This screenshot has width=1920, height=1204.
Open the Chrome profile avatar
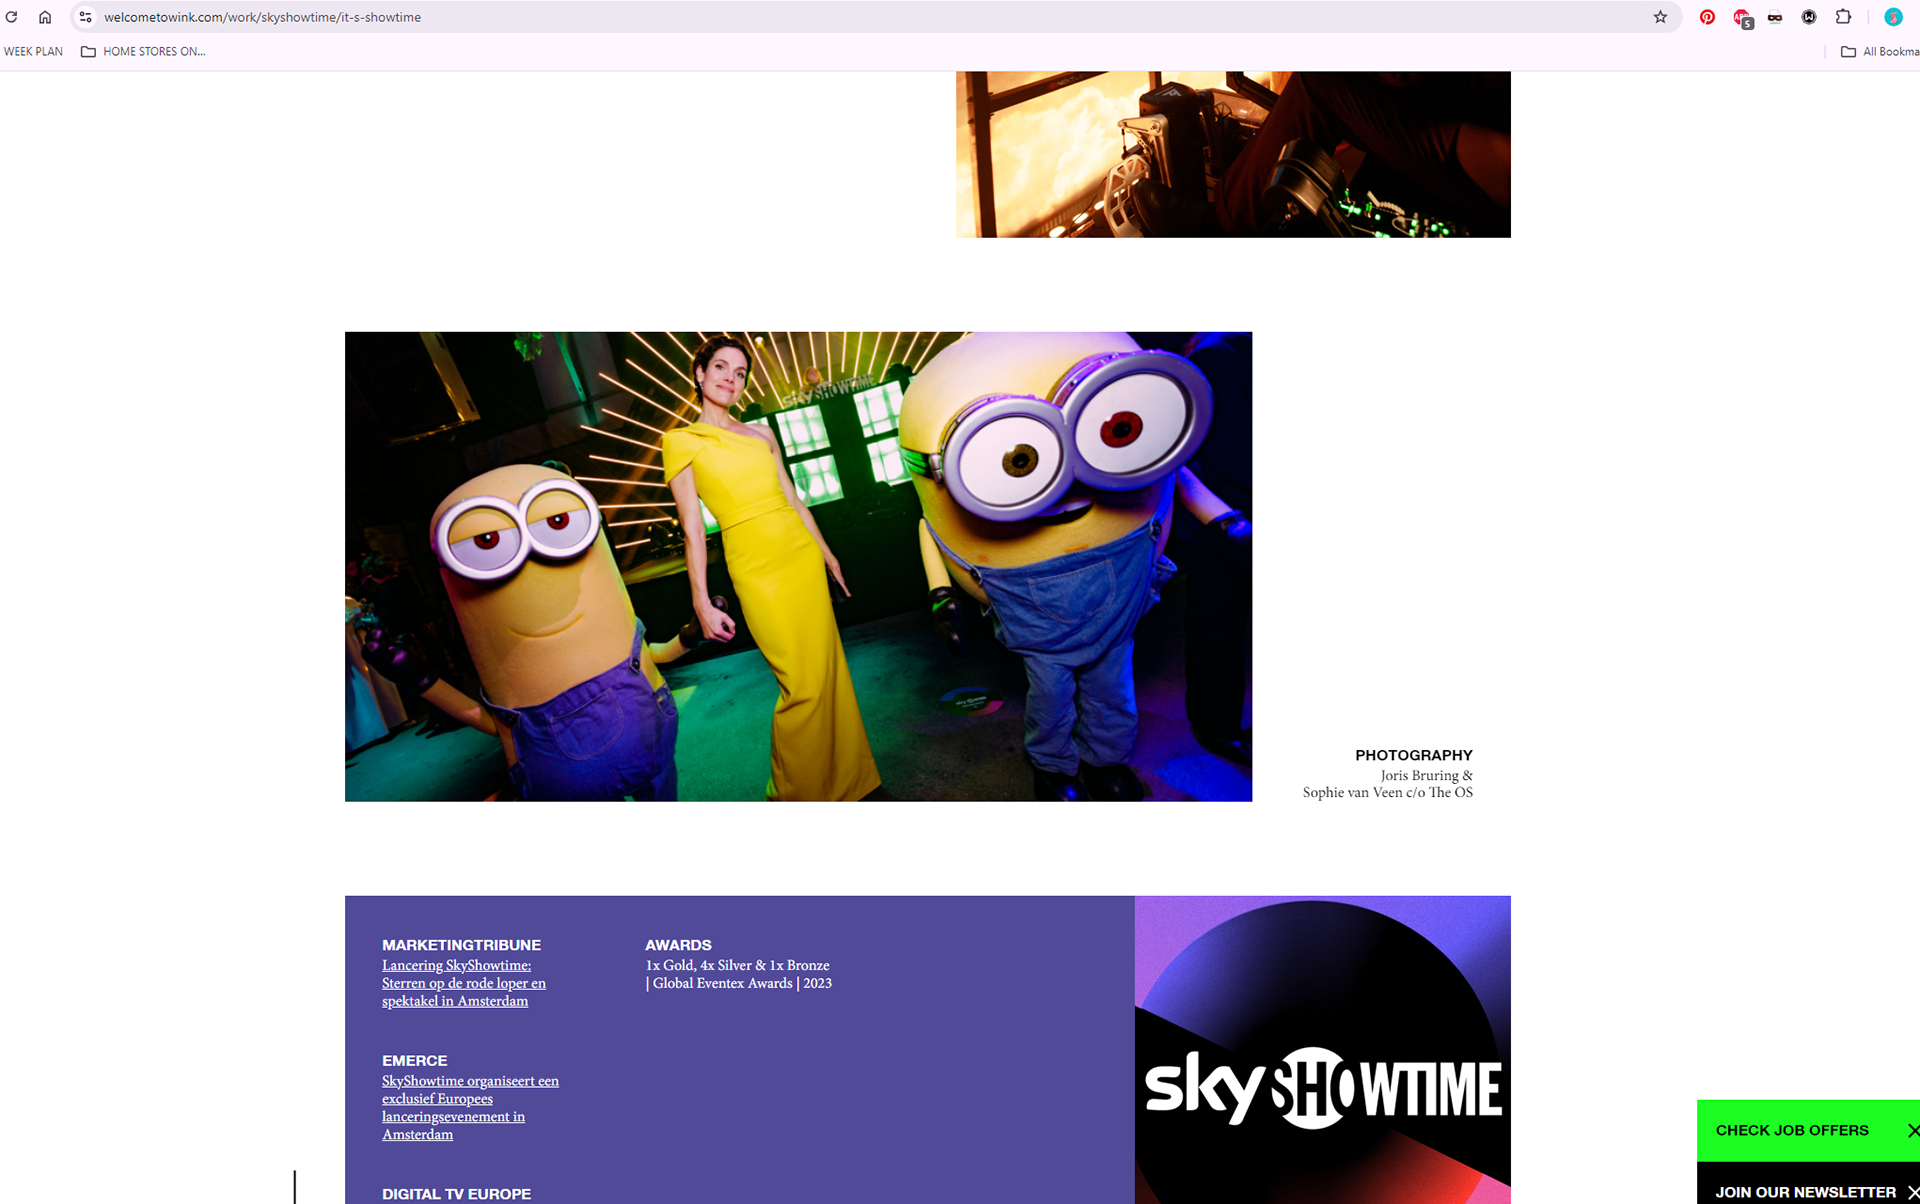pyautogui.click(x=1892, y=17)
